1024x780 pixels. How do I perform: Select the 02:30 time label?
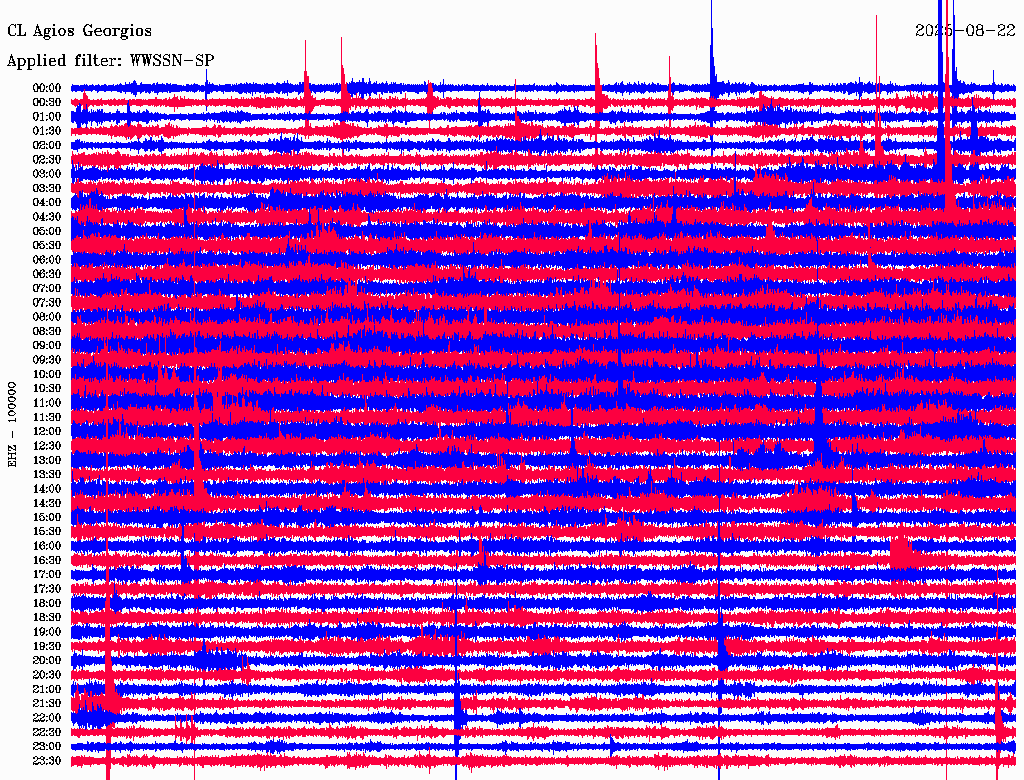point(47,159)
